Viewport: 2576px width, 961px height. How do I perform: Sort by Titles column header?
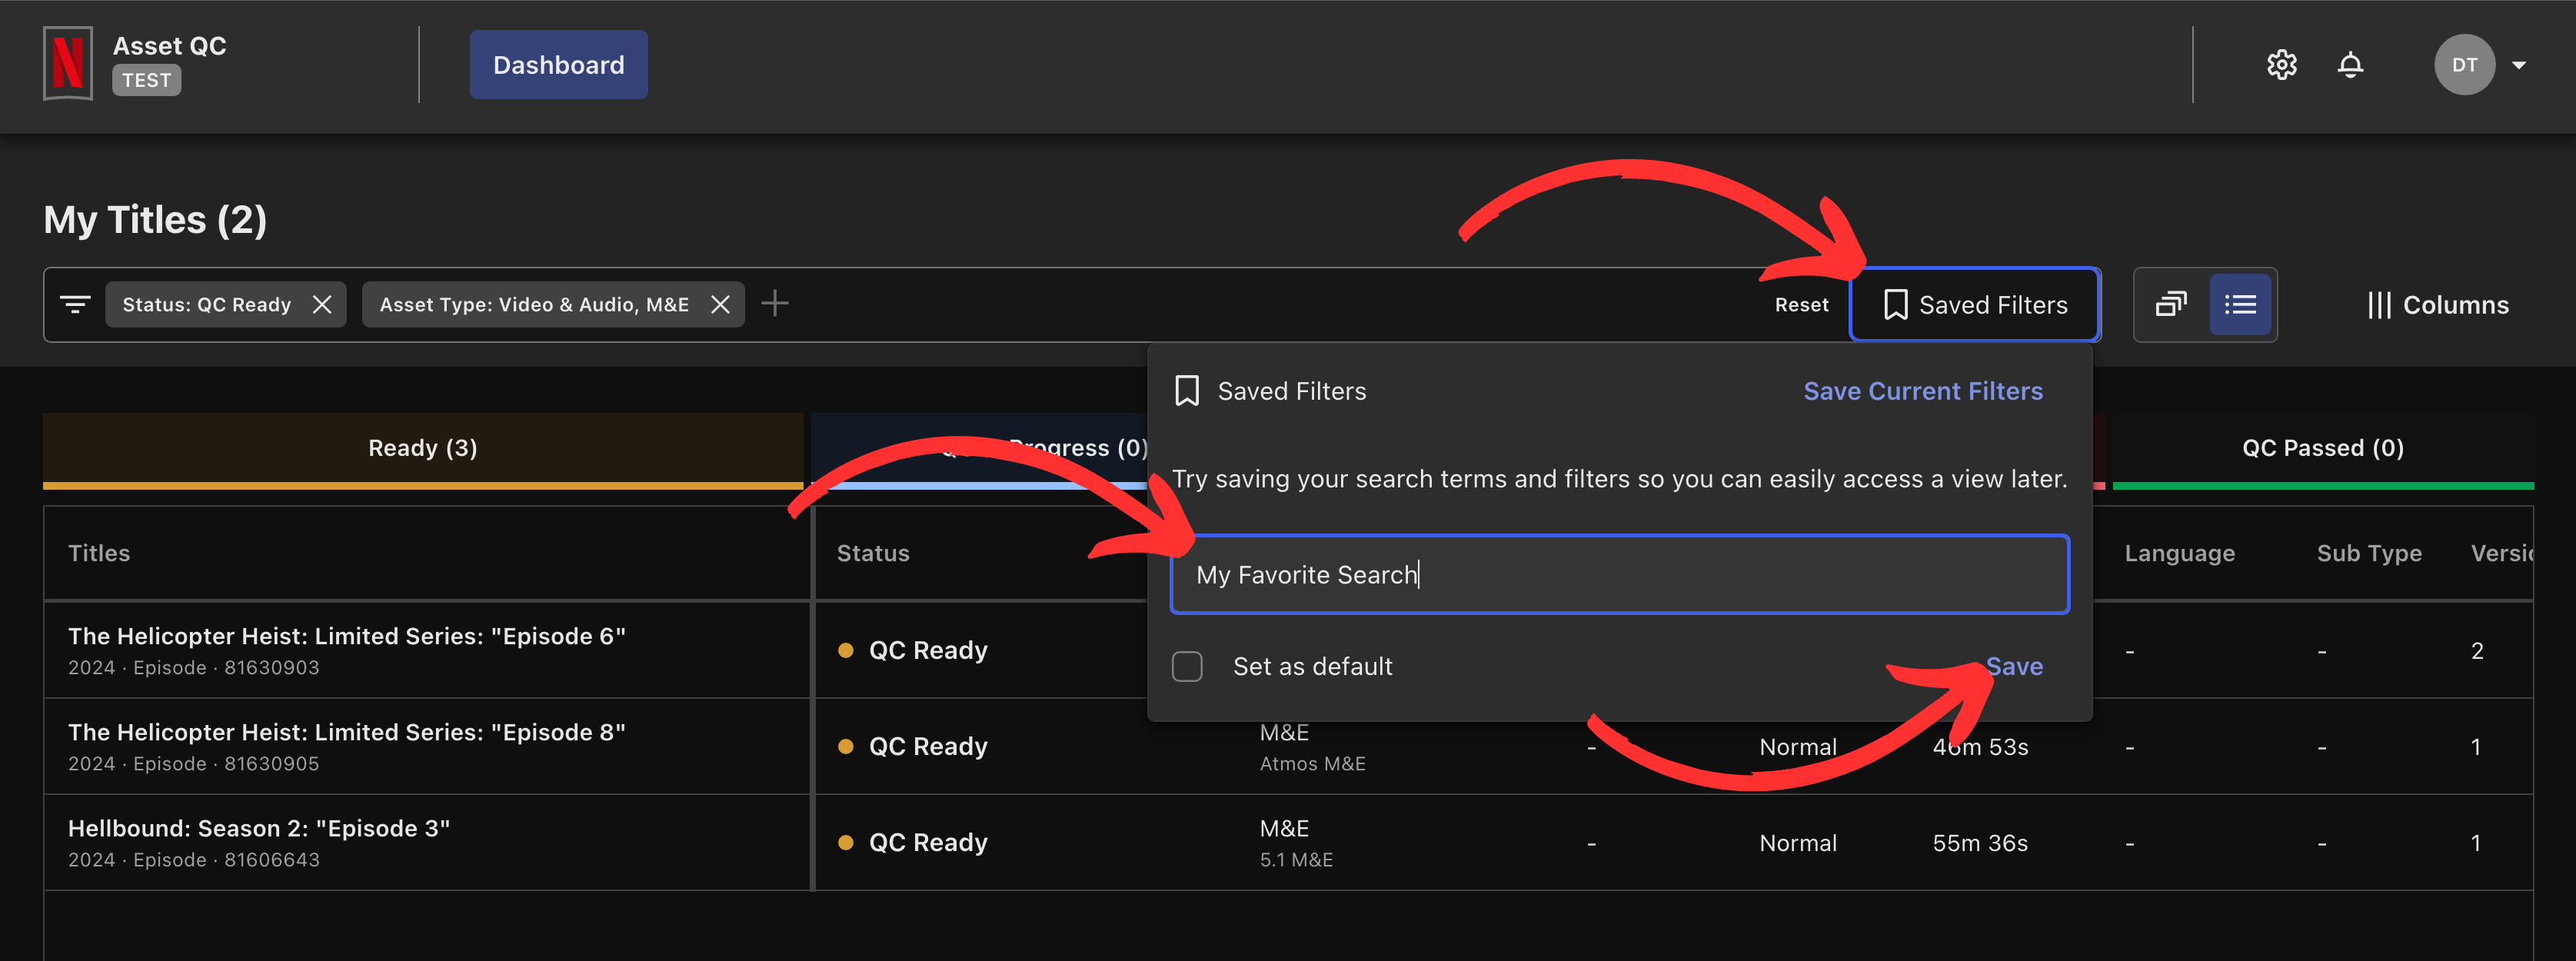click(x=99, y=553)
